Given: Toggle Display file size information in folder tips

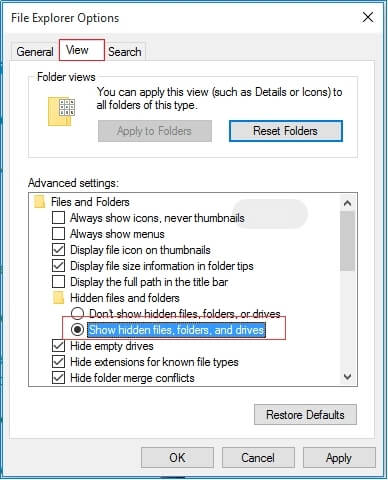Looking at the screenshot, I should [x=58, y=266].
